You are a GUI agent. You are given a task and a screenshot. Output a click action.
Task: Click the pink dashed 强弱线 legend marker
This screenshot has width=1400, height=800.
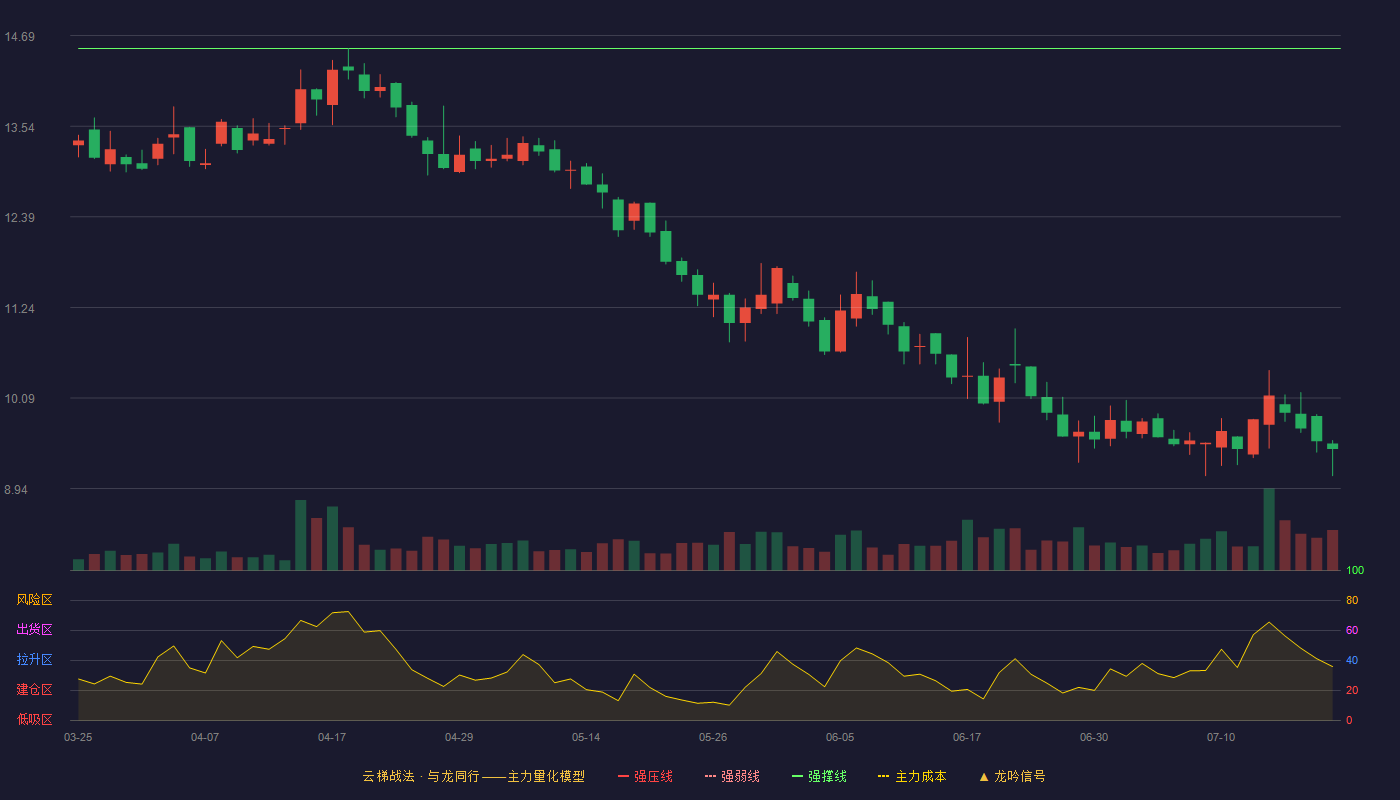click(710, 776)
